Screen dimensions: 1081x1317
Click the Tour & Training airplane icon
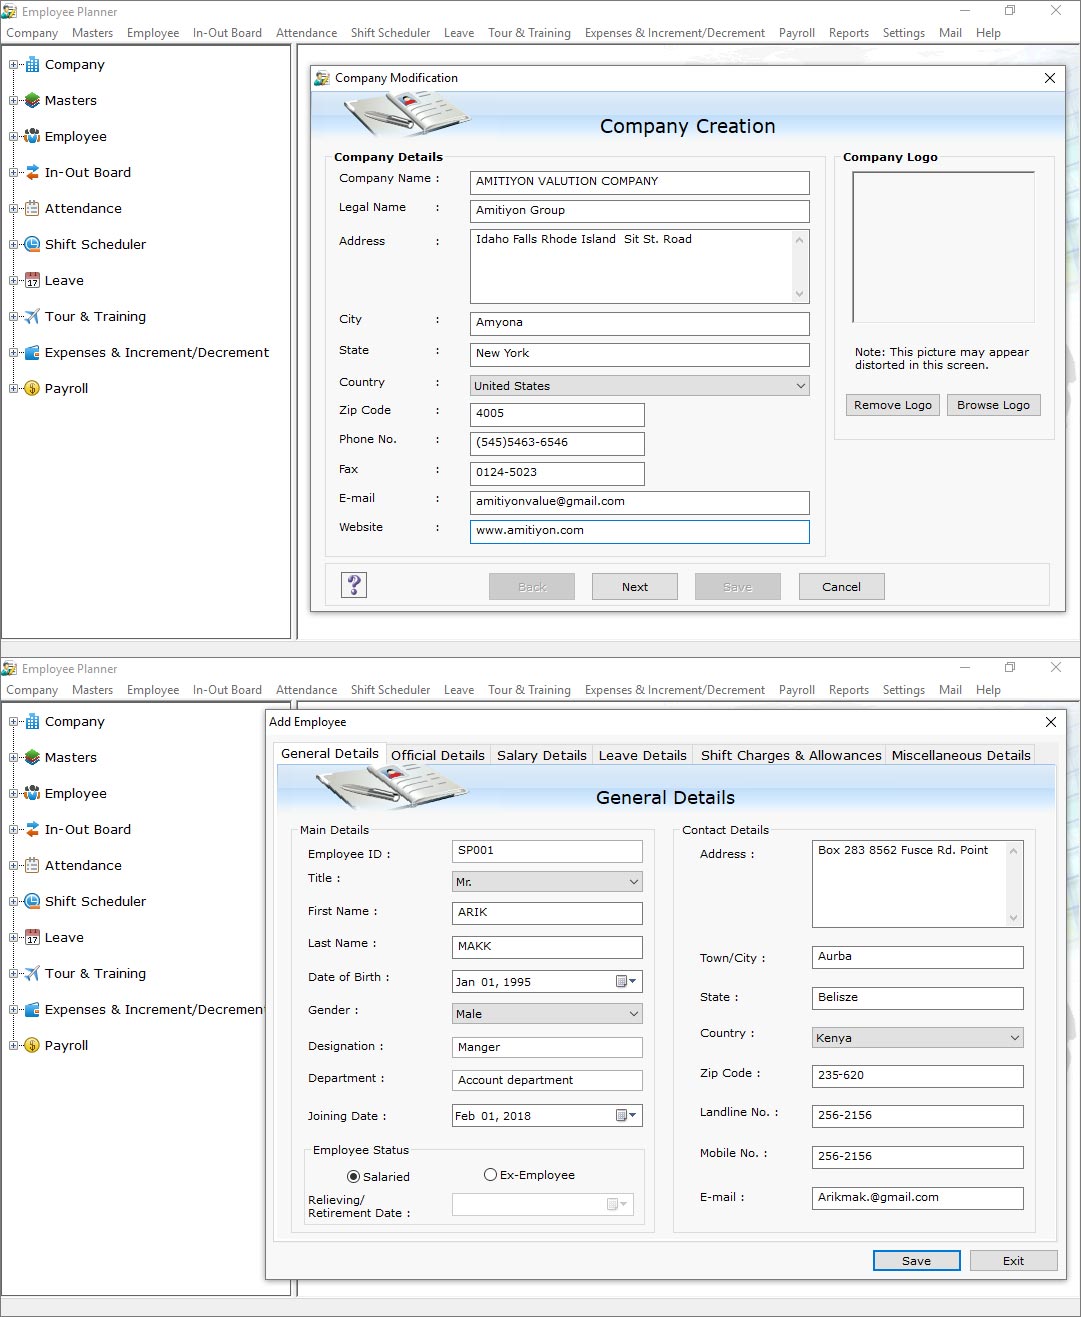(31, 316)
